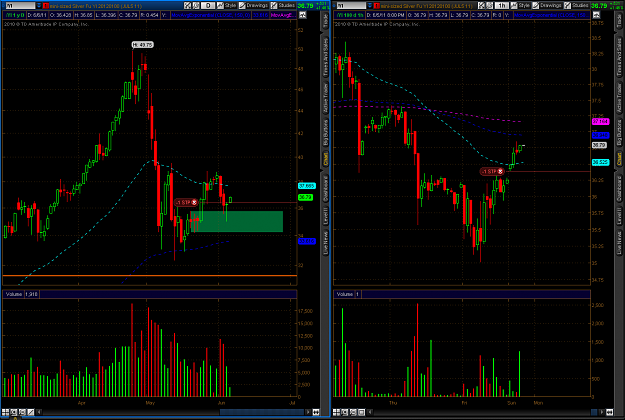Remove the -1 STP order in left chart

(195, 202)
